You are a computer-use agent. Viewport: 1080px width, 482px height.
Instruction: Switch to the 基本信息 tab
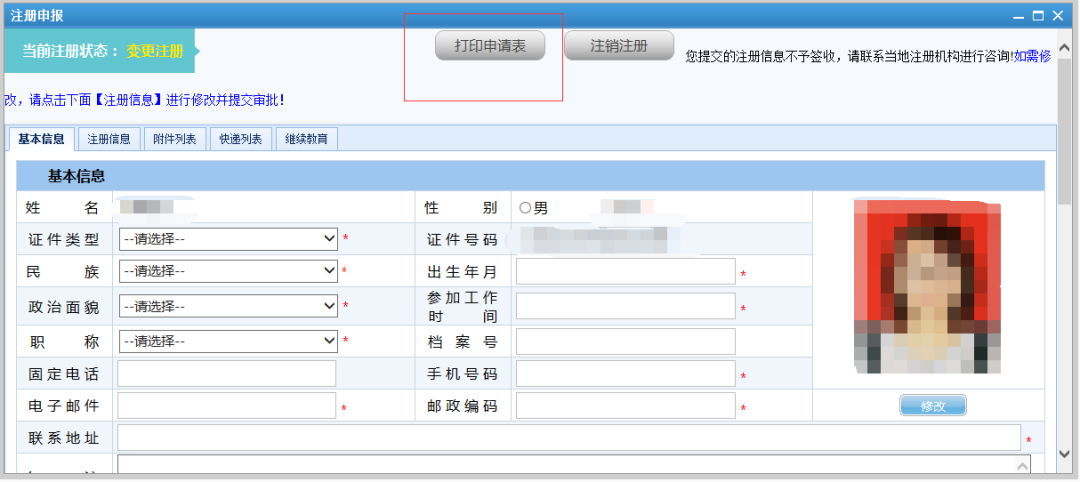point(41,139)
